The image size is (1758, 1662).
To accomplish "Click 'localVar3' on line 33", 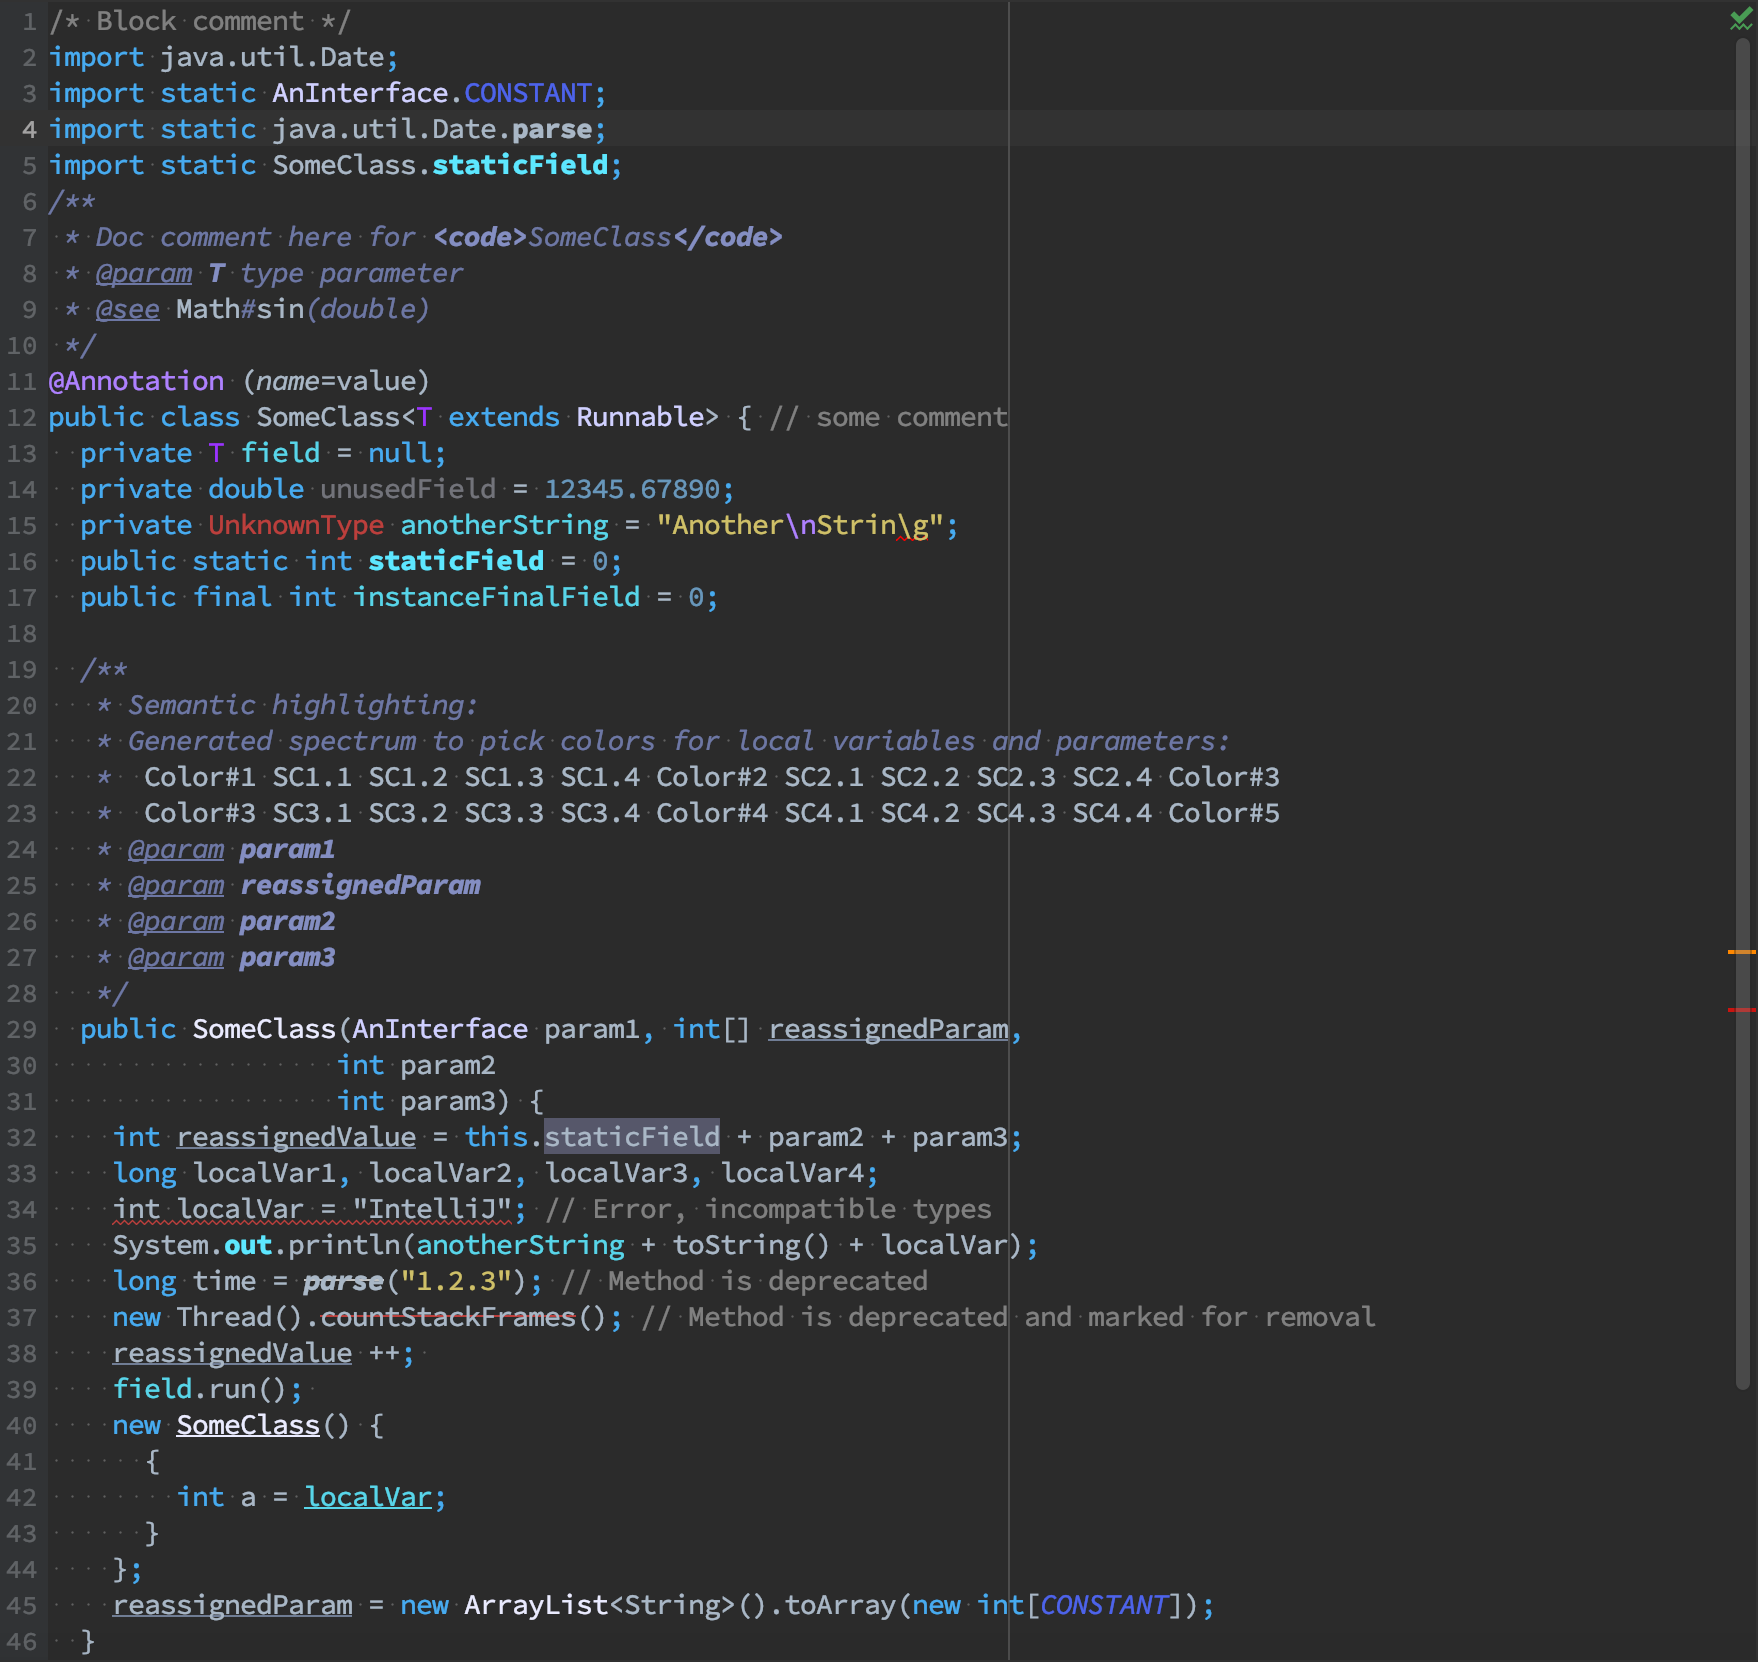I will 616,1174.
